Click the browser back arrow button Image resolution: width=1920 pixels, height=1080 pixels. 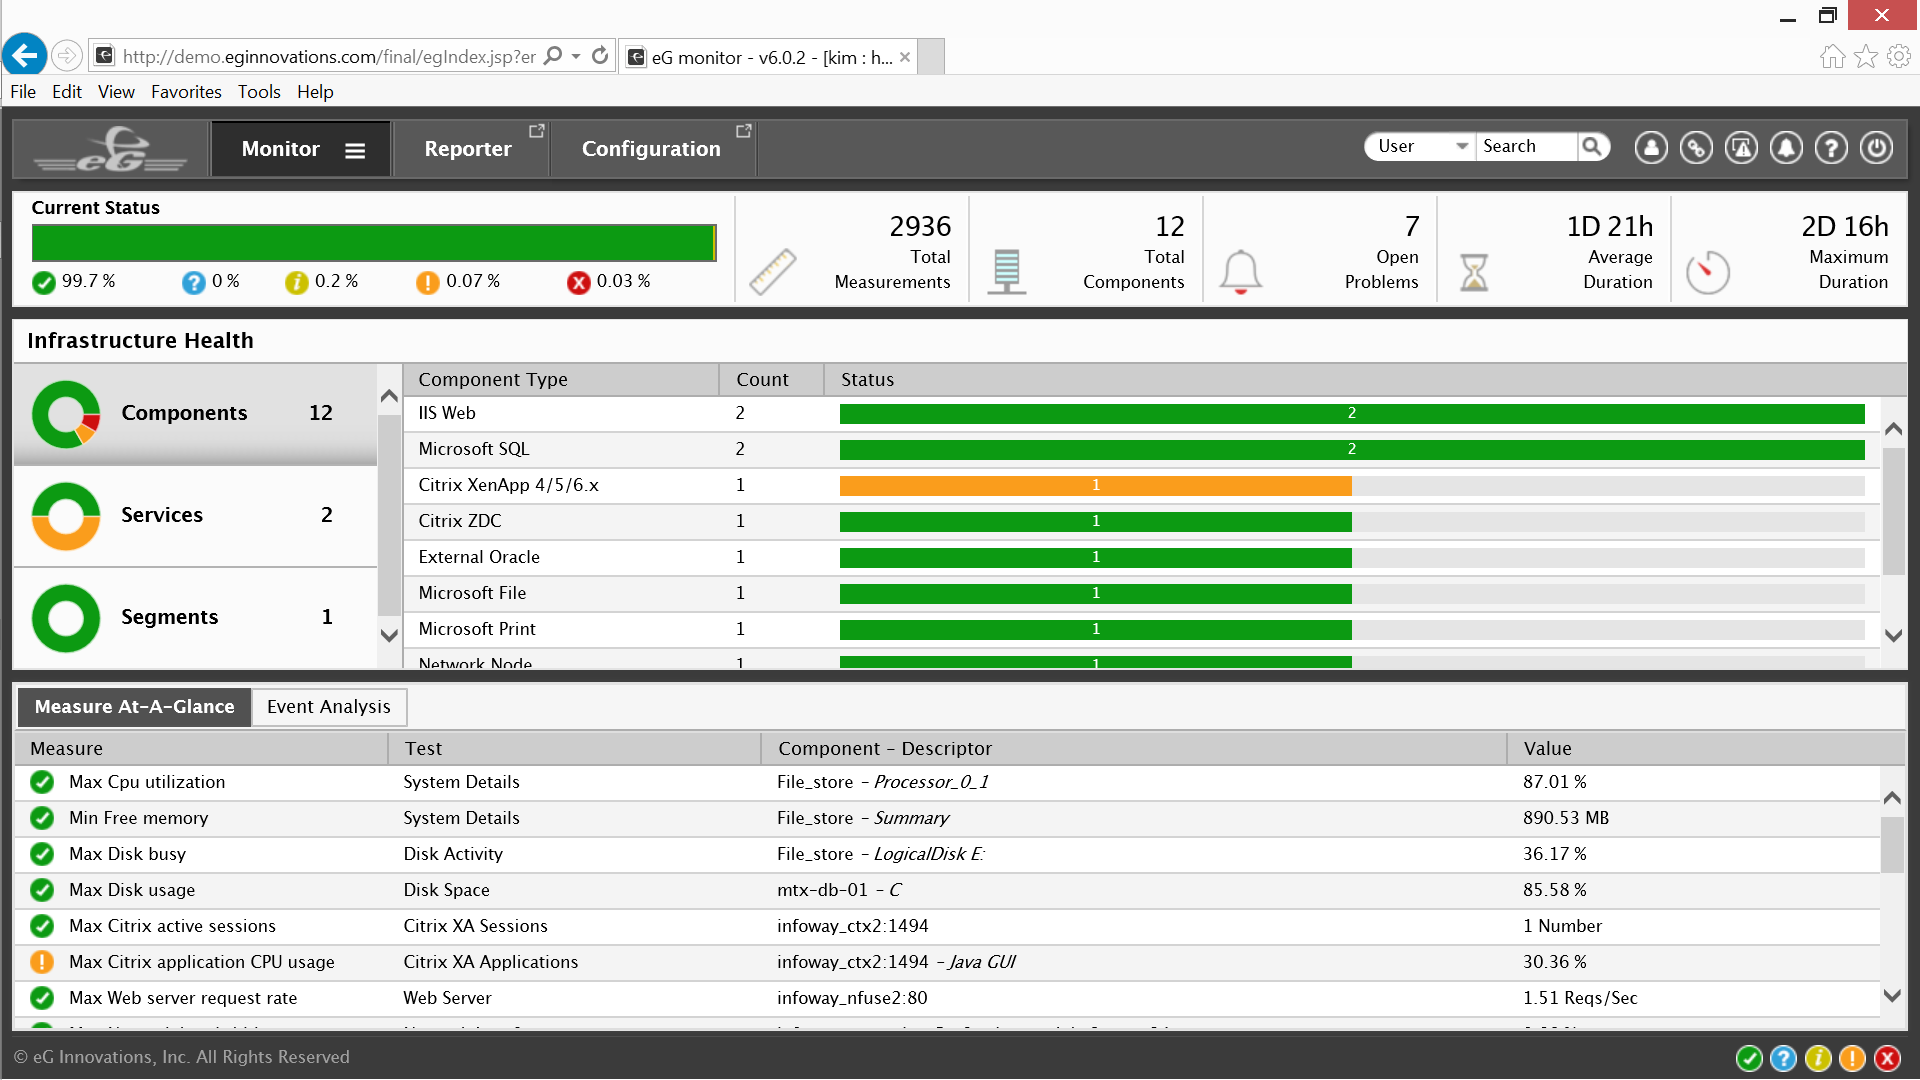tap(25, 55)
